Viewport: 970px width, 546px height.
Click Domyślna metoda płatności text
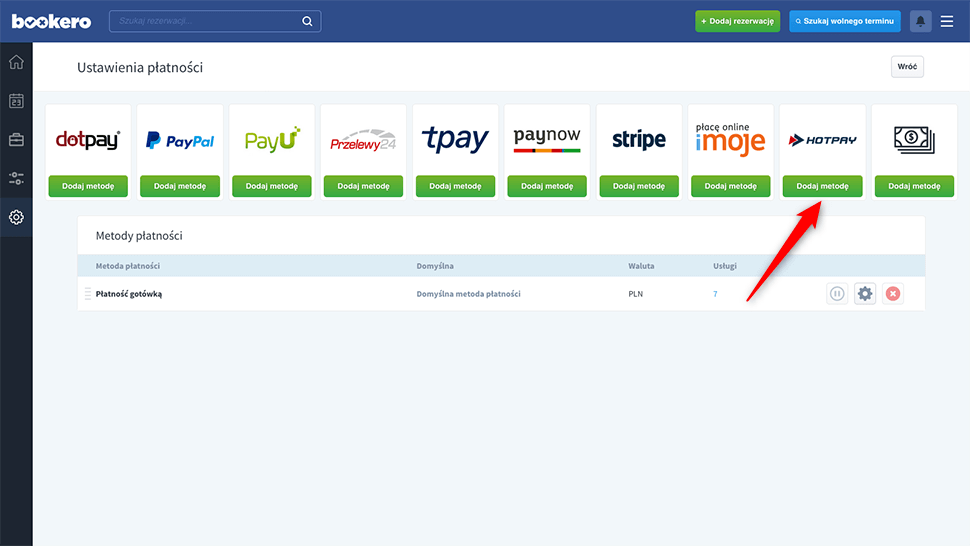pos(468,294)
